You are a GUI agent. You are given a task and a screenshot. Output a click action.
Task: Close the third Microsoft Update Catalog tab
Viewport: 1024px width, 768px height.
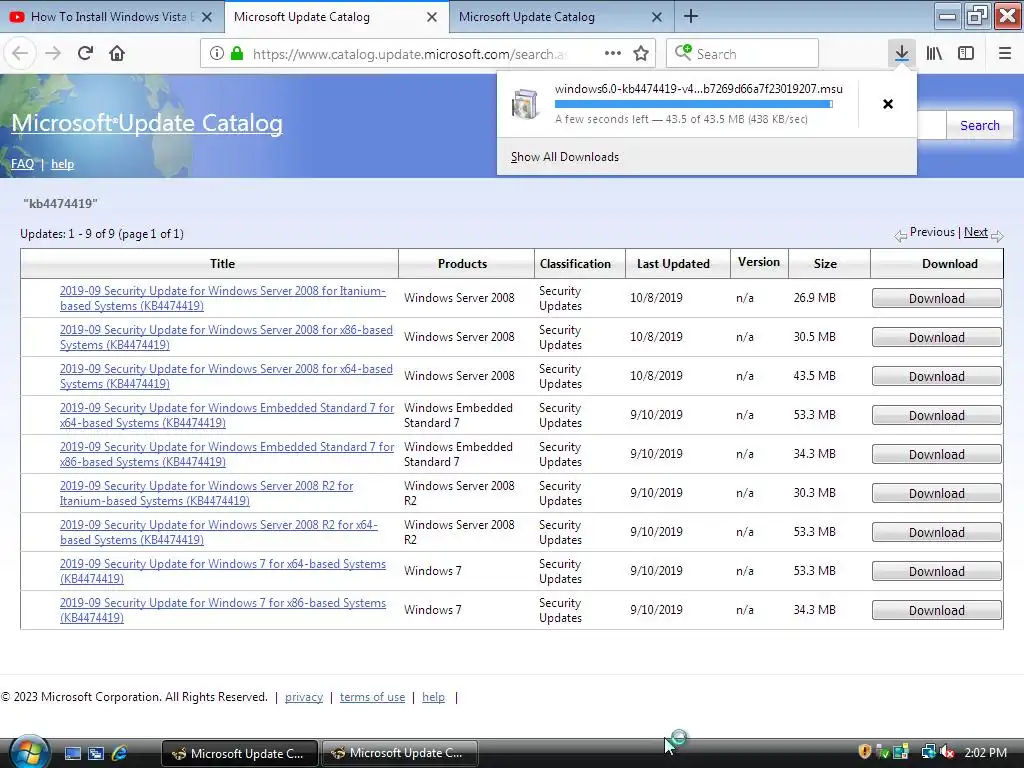(657, 17)
